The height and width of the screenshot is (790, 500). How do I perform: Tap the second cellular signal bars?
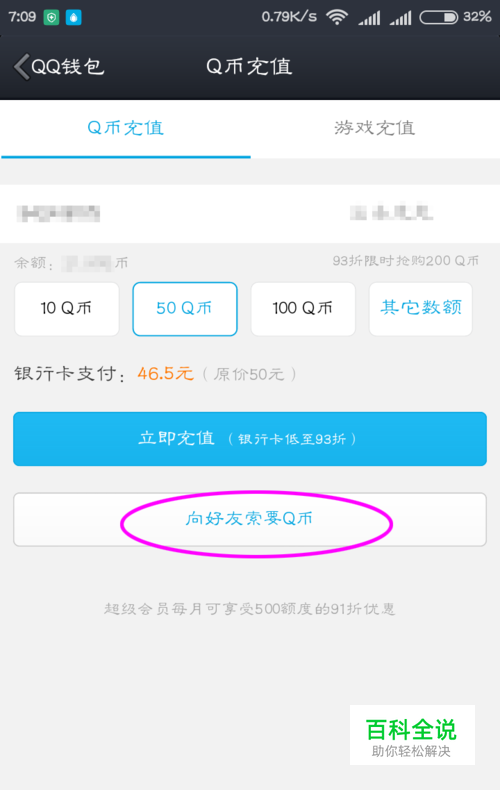coord(401,18)
